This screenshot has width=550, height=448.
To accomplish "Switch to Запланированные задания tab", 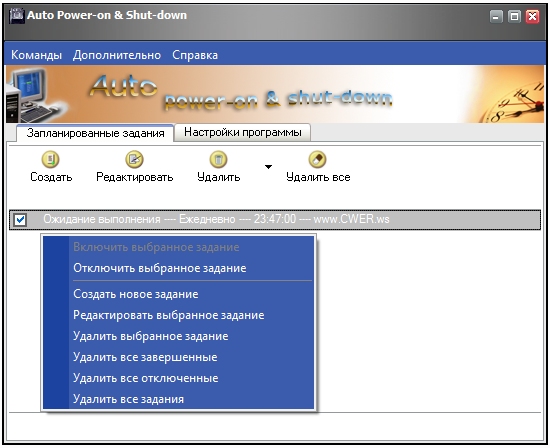I will 95,133.
